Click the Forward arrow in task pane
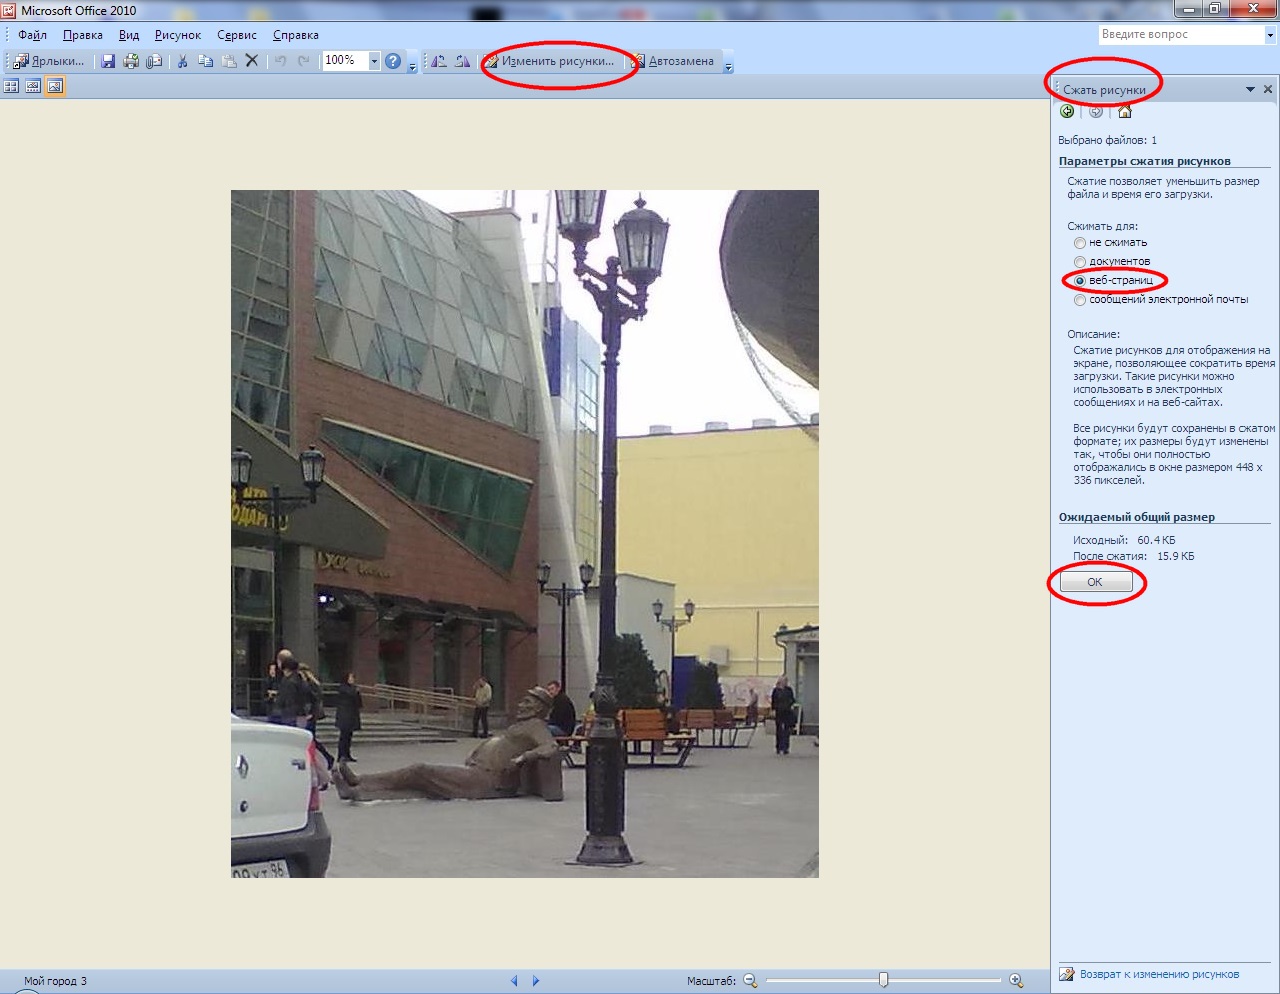This screenshot has width=1280, height=994. coord(1096,112)
